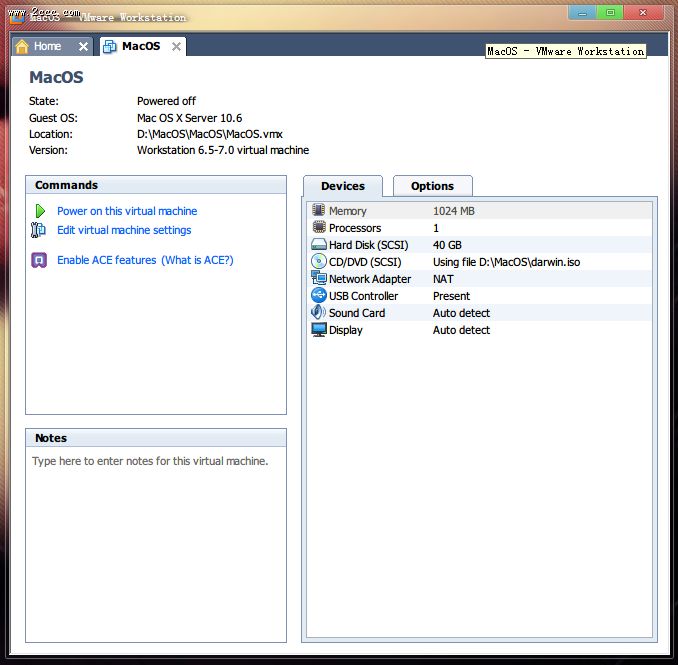Click the Edit virtual machine settings icon

38,230
